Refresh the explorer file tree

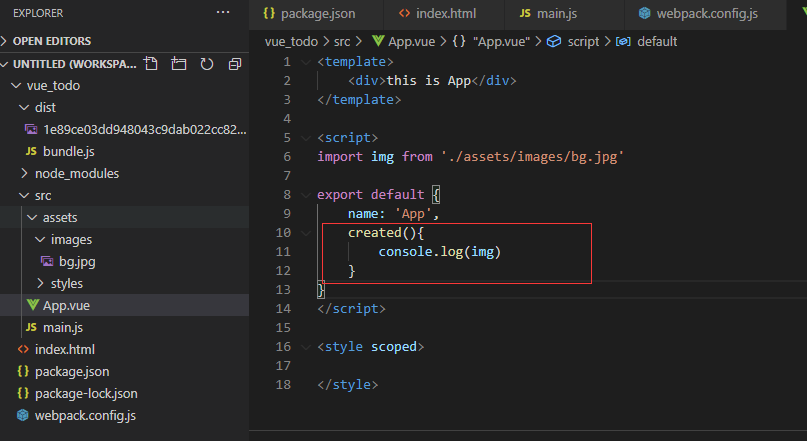(x=207, y=64)
